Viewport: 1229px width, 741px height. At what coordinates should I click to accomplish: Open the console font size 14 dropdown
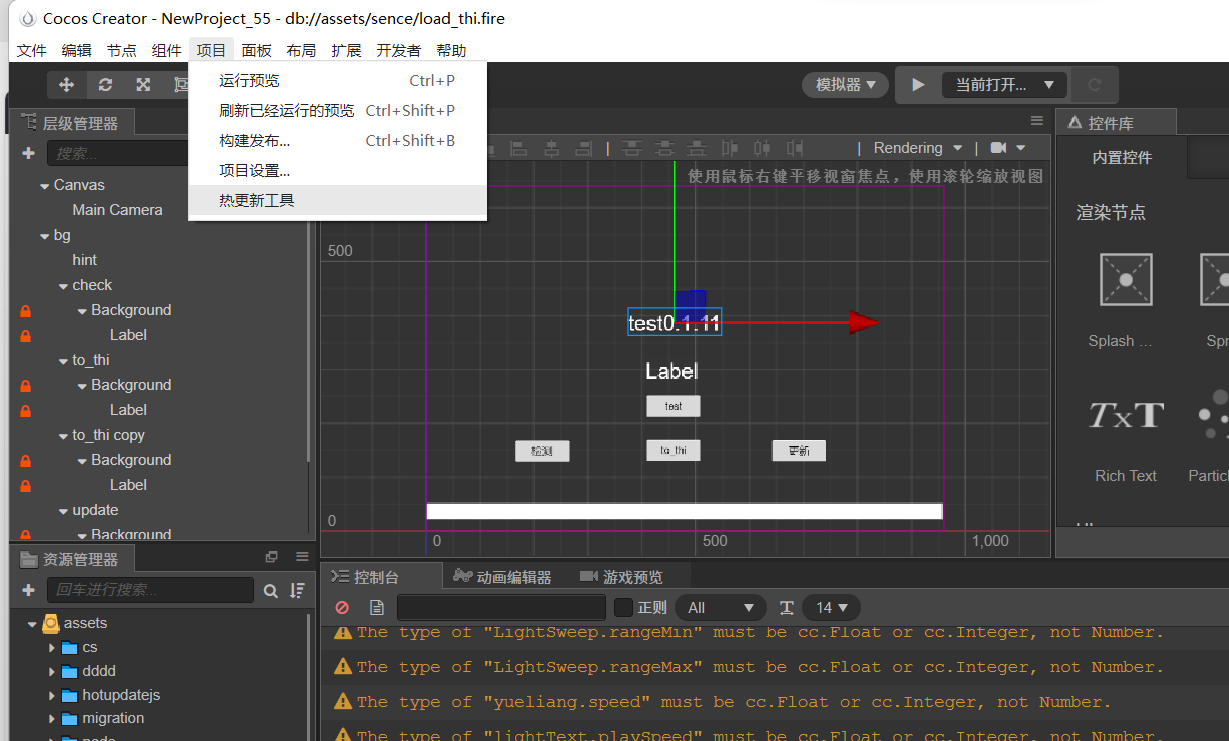[x=831, y=607]
